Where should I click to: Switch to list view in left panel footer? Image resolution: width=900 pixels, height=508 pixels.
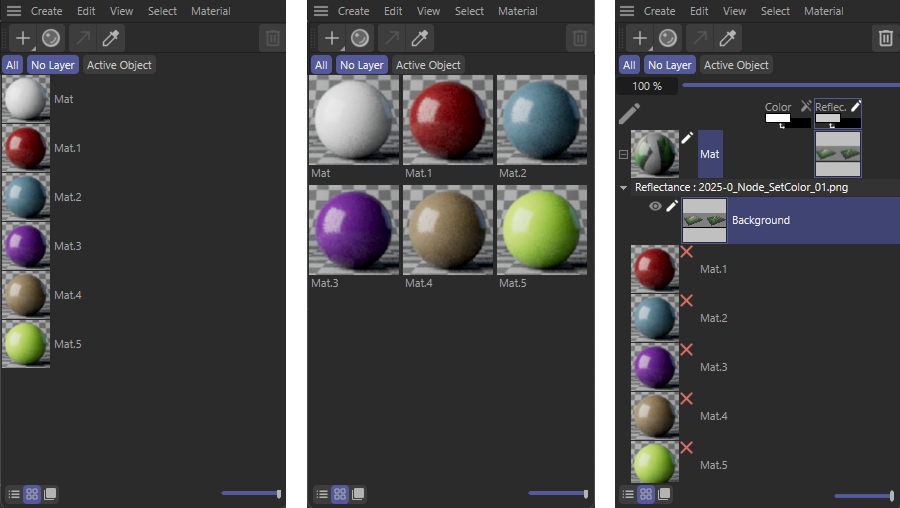click(14, 494)
